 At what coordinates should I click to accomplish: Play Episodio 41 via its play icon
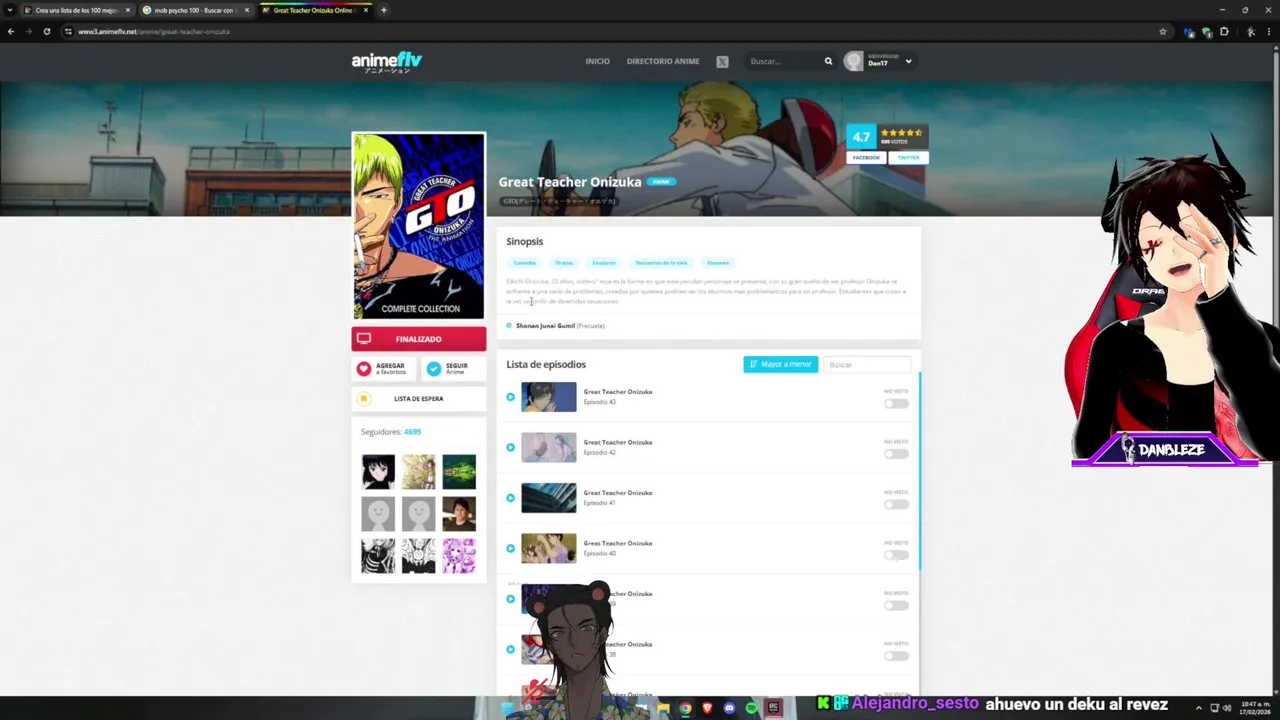[x=510, y=498]
